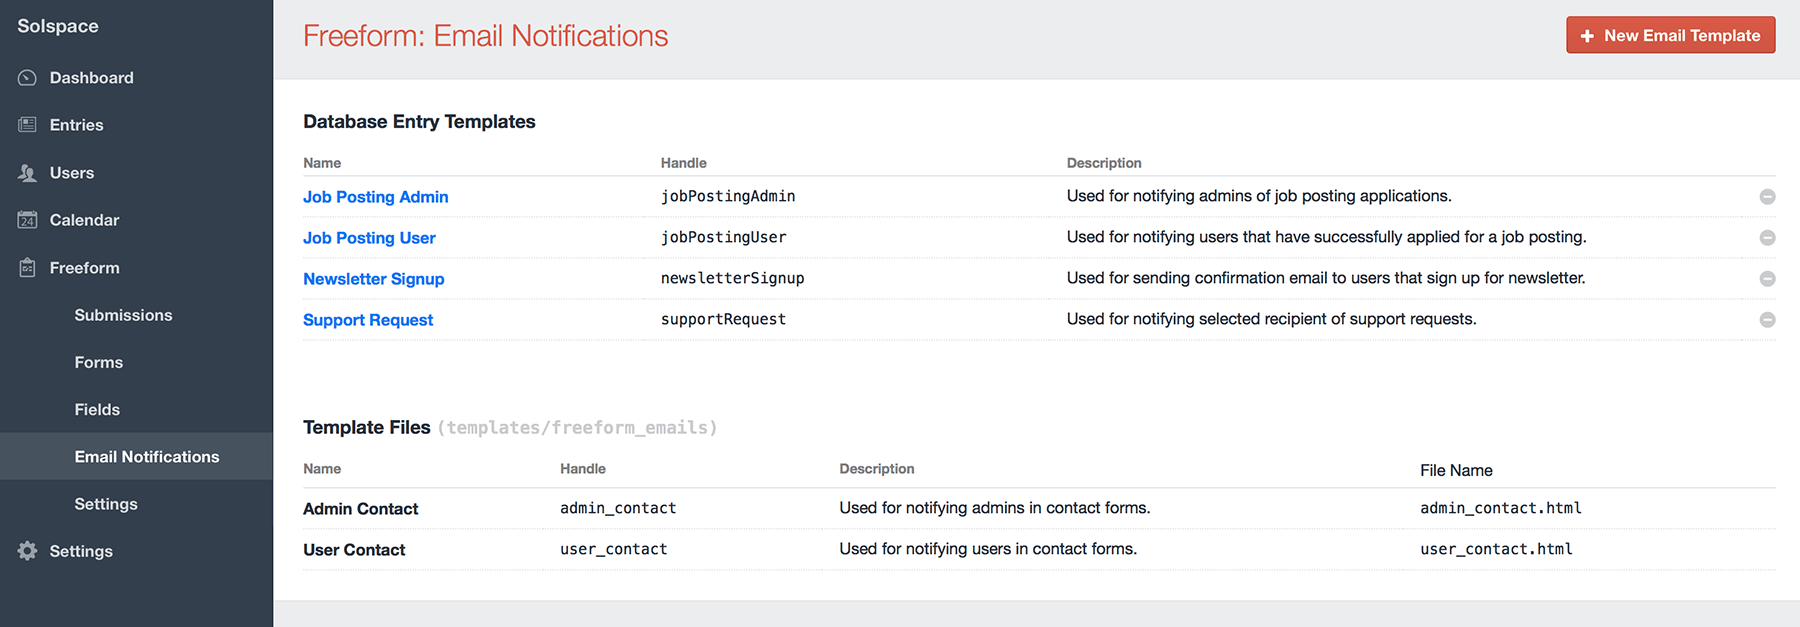
Task: Click the Users person icon
Action: [x=27, y=173]
